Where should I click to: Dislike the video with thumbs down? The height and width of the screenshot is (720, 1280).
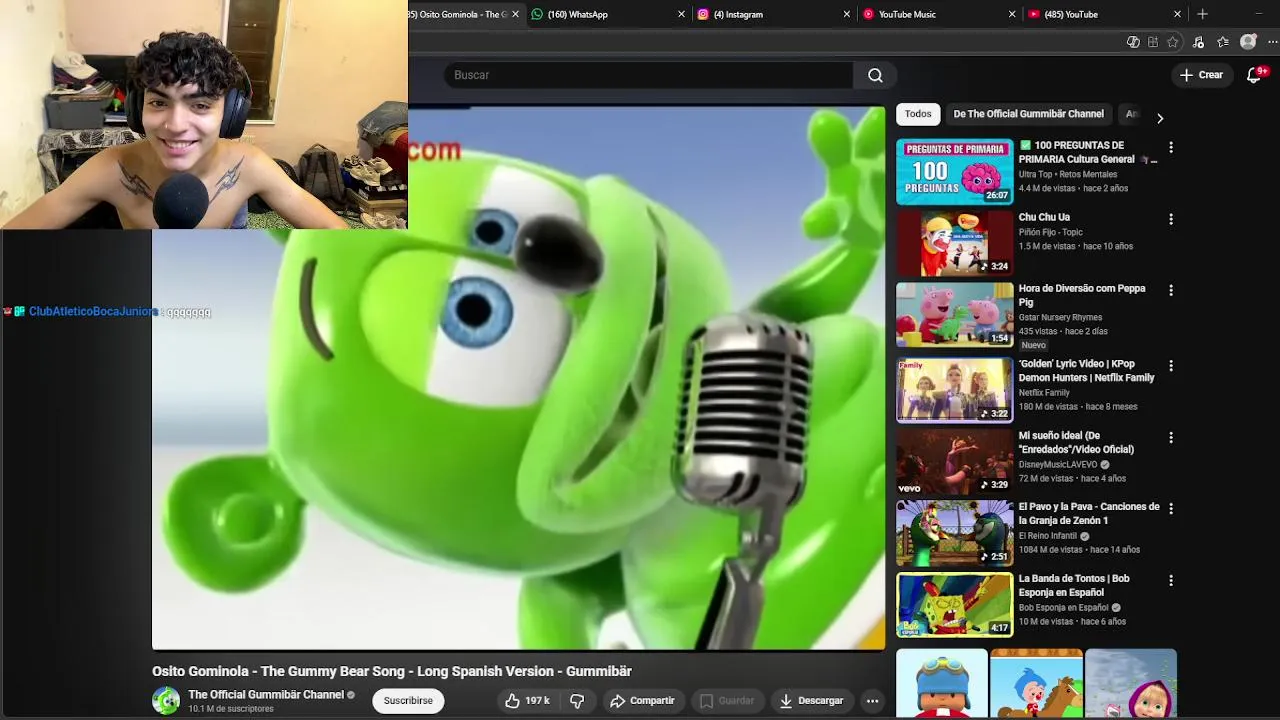pos(577,701)
